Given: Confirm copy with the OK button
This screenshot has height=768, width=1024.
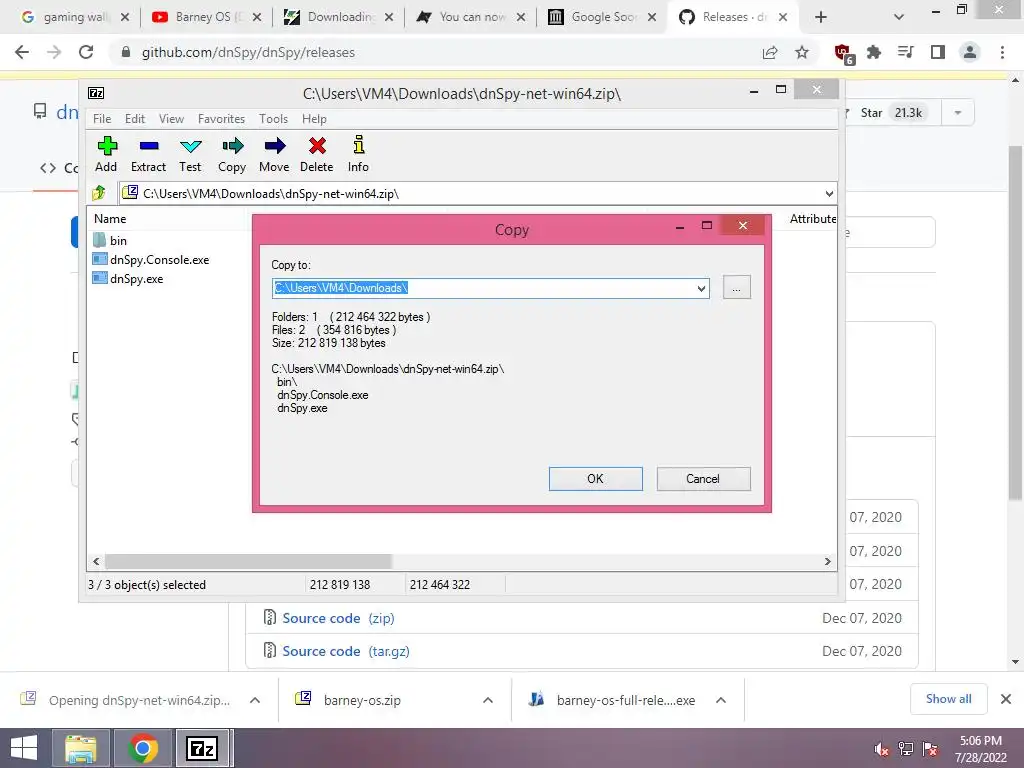Looking at the screenshot, I should pos(596,479).
